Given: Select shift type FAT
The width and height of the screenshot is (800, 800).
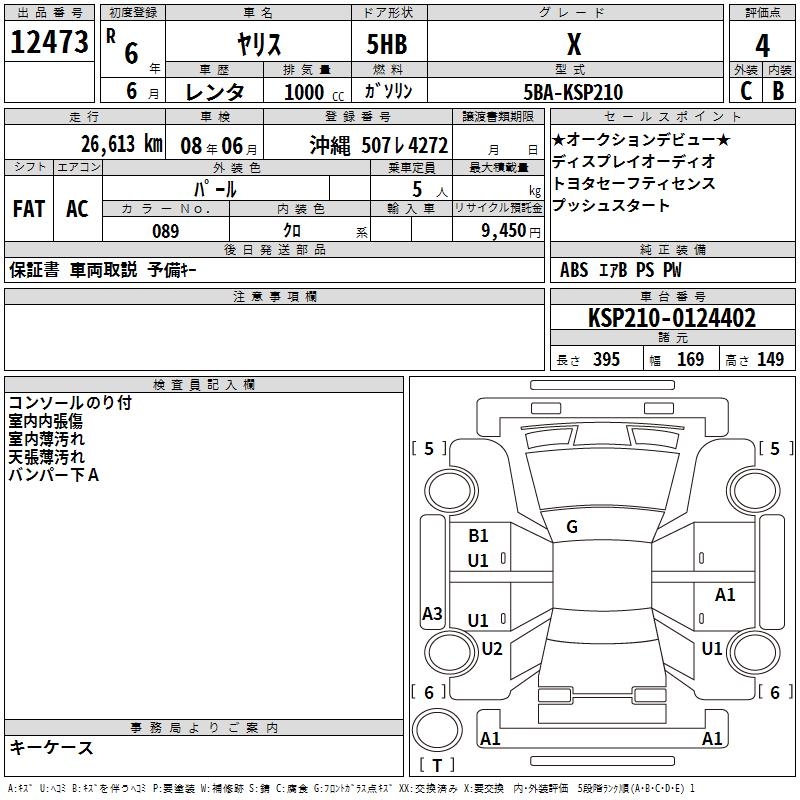Looking at the screenshot, I should click(x=29, y=209).
